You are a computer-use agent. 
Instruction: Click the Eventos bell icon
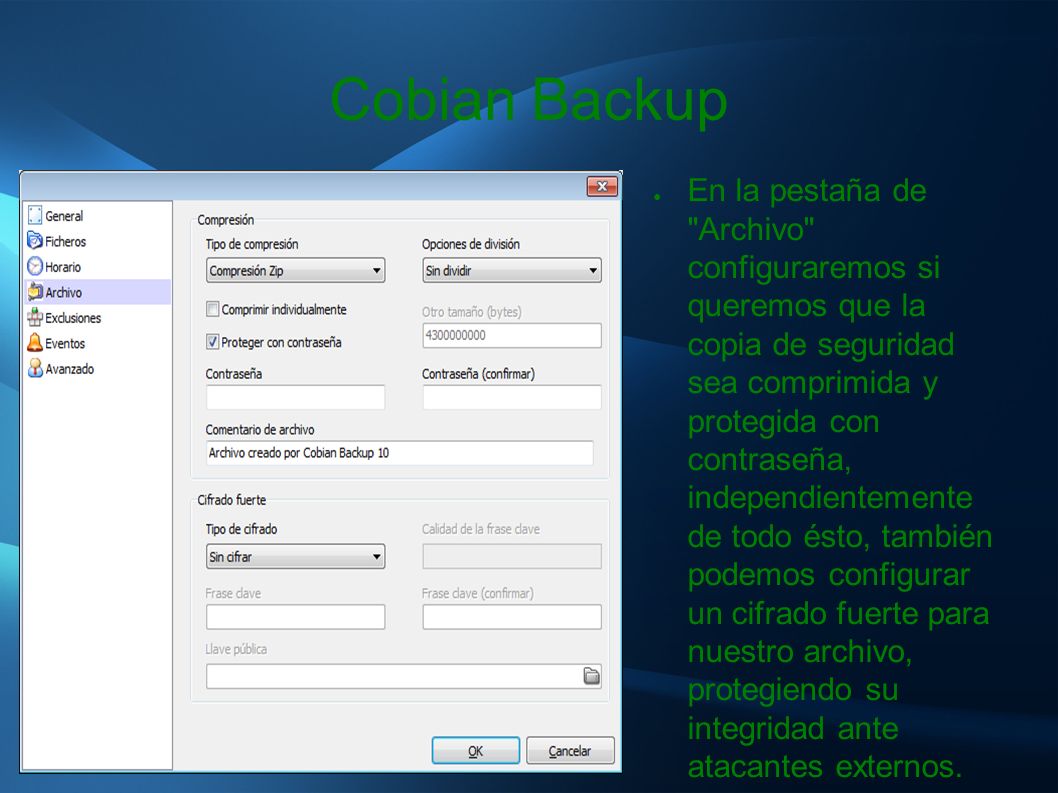point(35,343)
